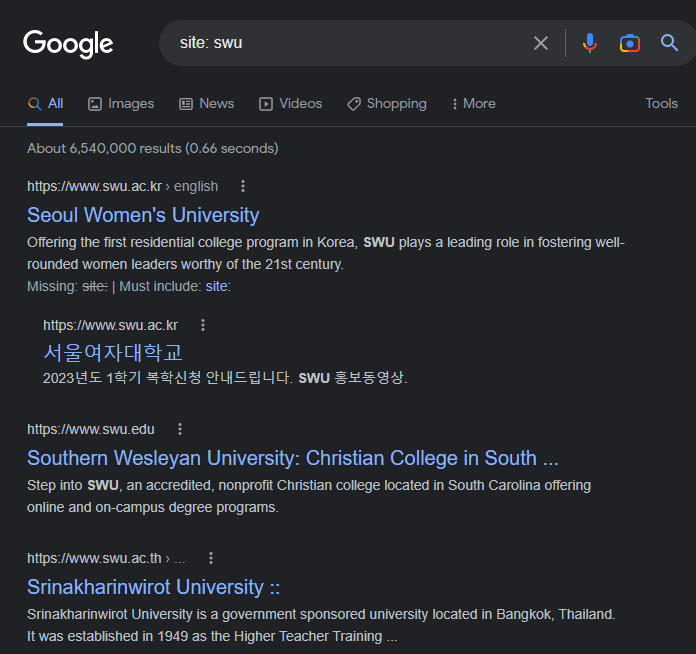Click the 'site:' must include link
The width and height of the screenshot is (696, 654).
(218, 286)
